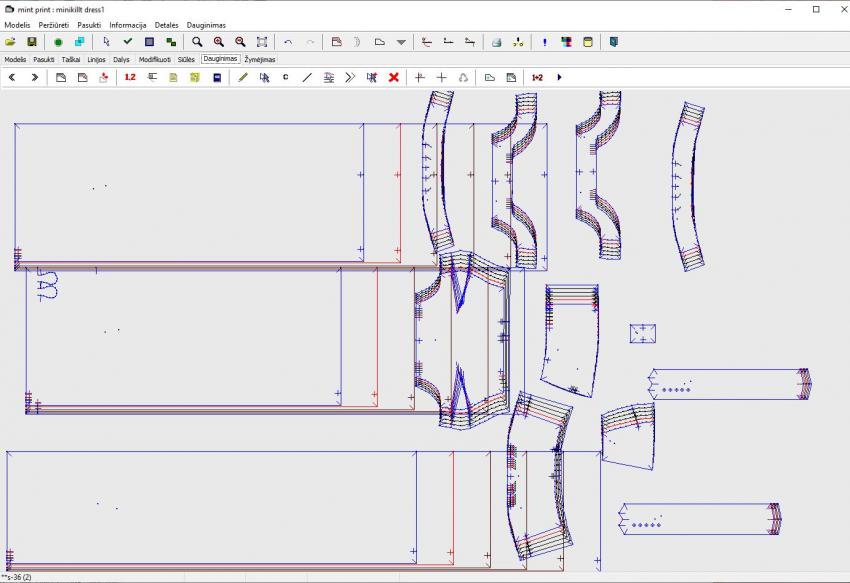
Task: Switch to the Žymėjimas tab
Action: 260,60
